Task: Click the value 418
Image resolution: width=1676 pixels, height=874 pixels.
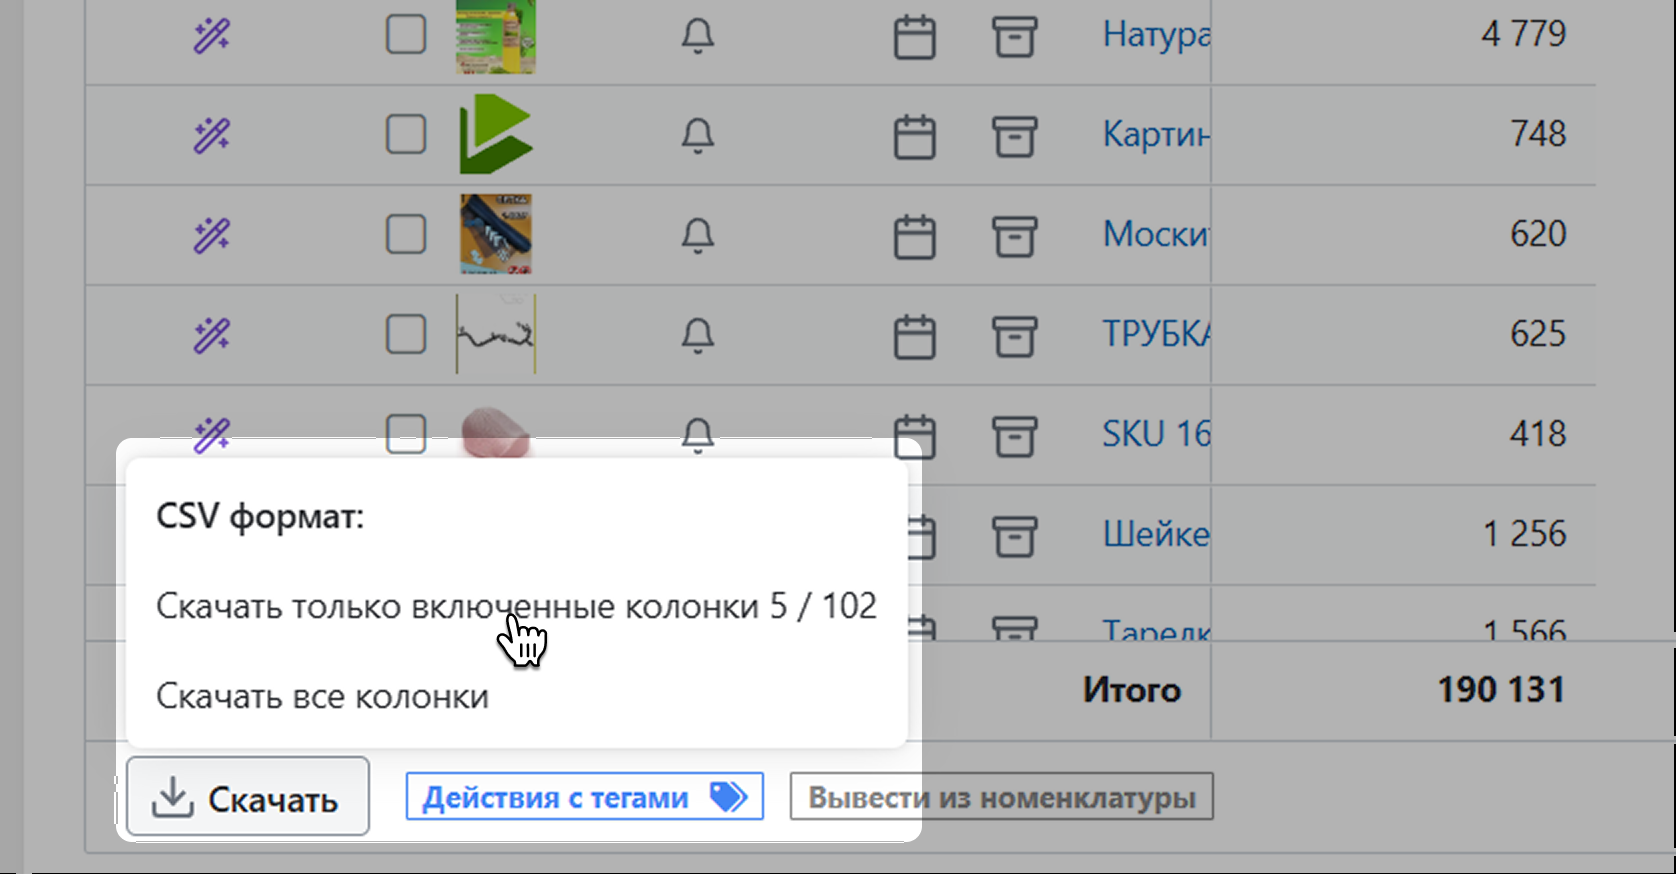Action: tap(1538, 434)
